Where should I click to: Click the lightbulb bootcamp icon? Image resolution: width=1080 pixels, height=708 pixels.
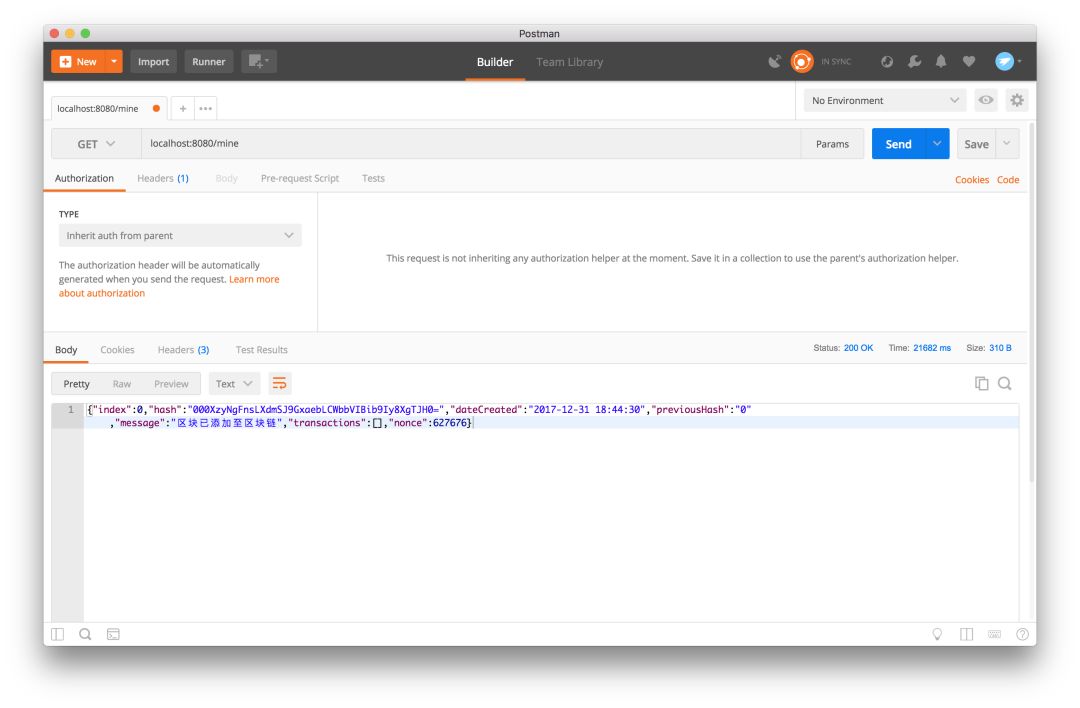[937, 634]
